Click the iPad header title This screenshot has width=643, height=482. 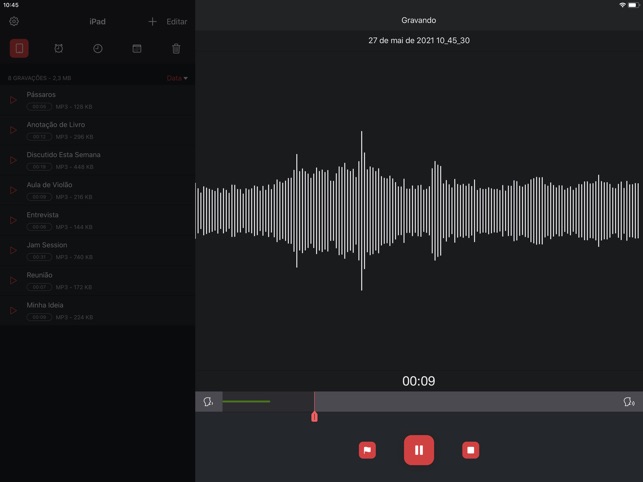tap(98, 21)
